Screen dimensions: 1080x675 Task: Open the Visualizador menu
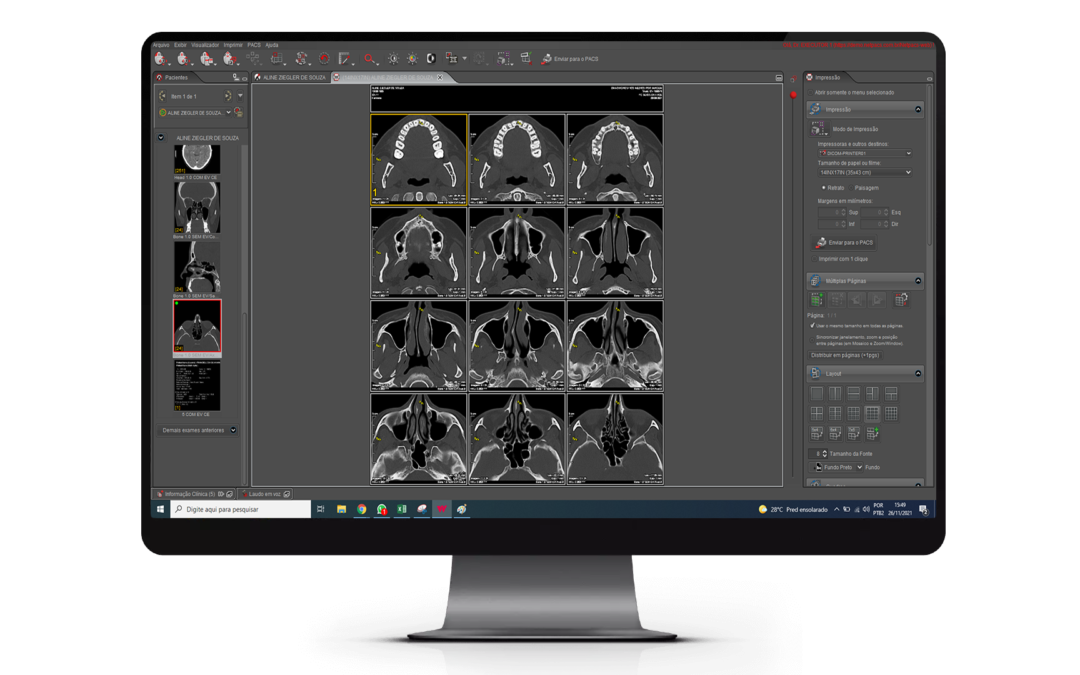205,45
